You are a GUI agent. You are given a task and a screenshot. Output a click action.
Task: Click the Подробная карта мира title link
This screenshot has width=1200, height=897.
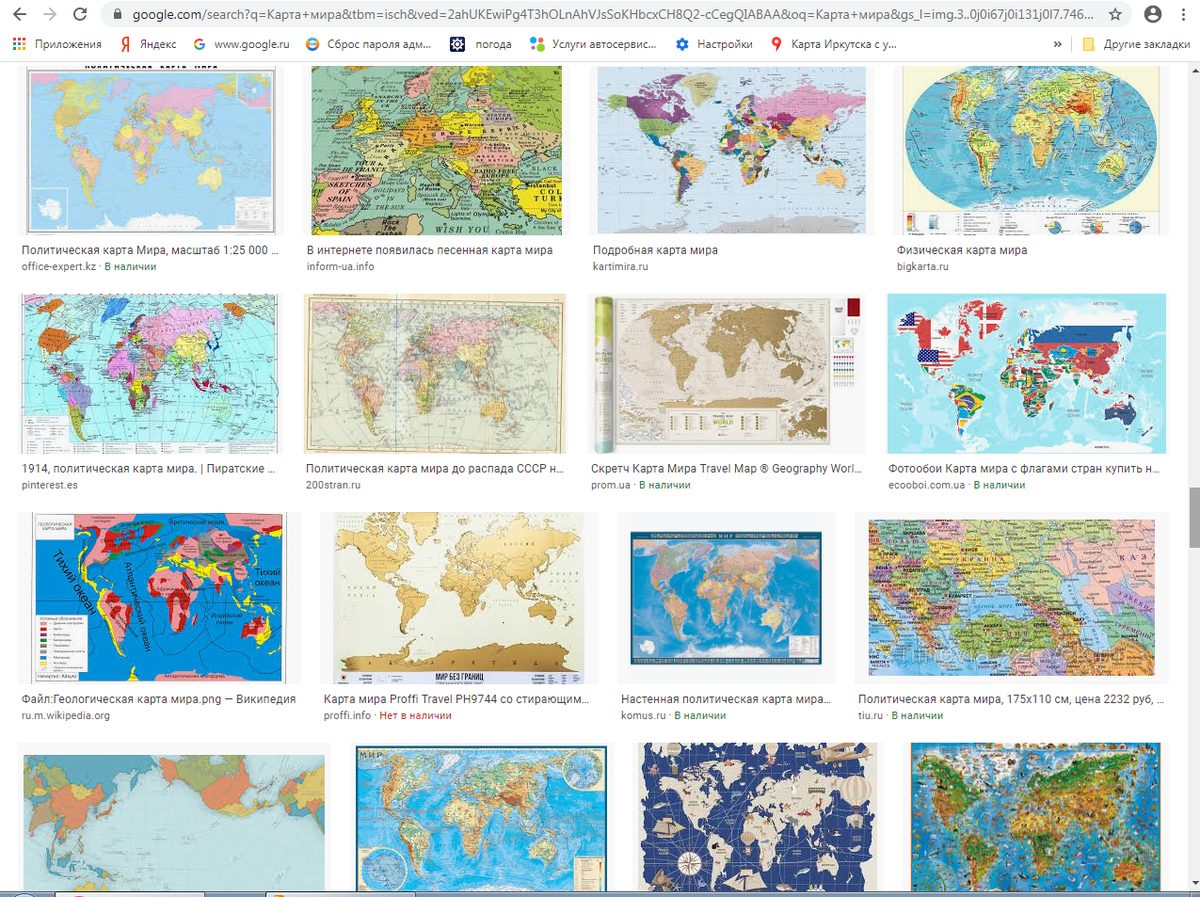pos(655,250)
